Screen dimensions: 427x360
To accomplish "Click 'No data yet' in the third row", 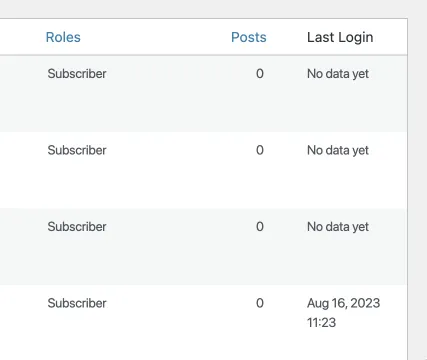I will 338,227.
